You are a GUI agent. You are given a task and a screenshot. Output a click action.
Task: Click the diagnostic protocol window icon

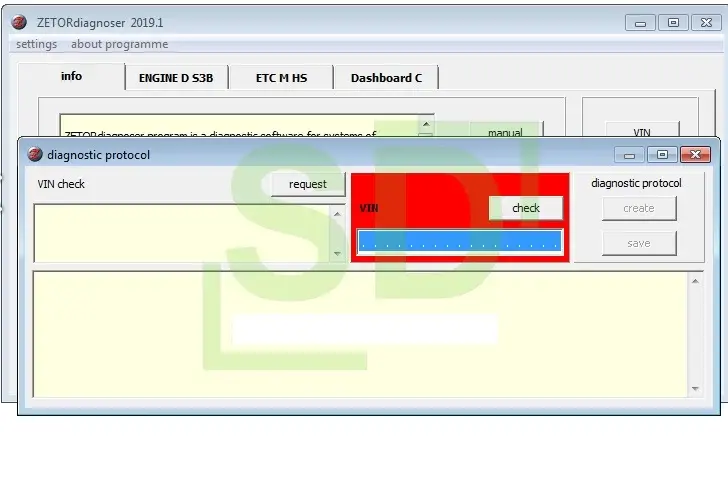(34, 154)
